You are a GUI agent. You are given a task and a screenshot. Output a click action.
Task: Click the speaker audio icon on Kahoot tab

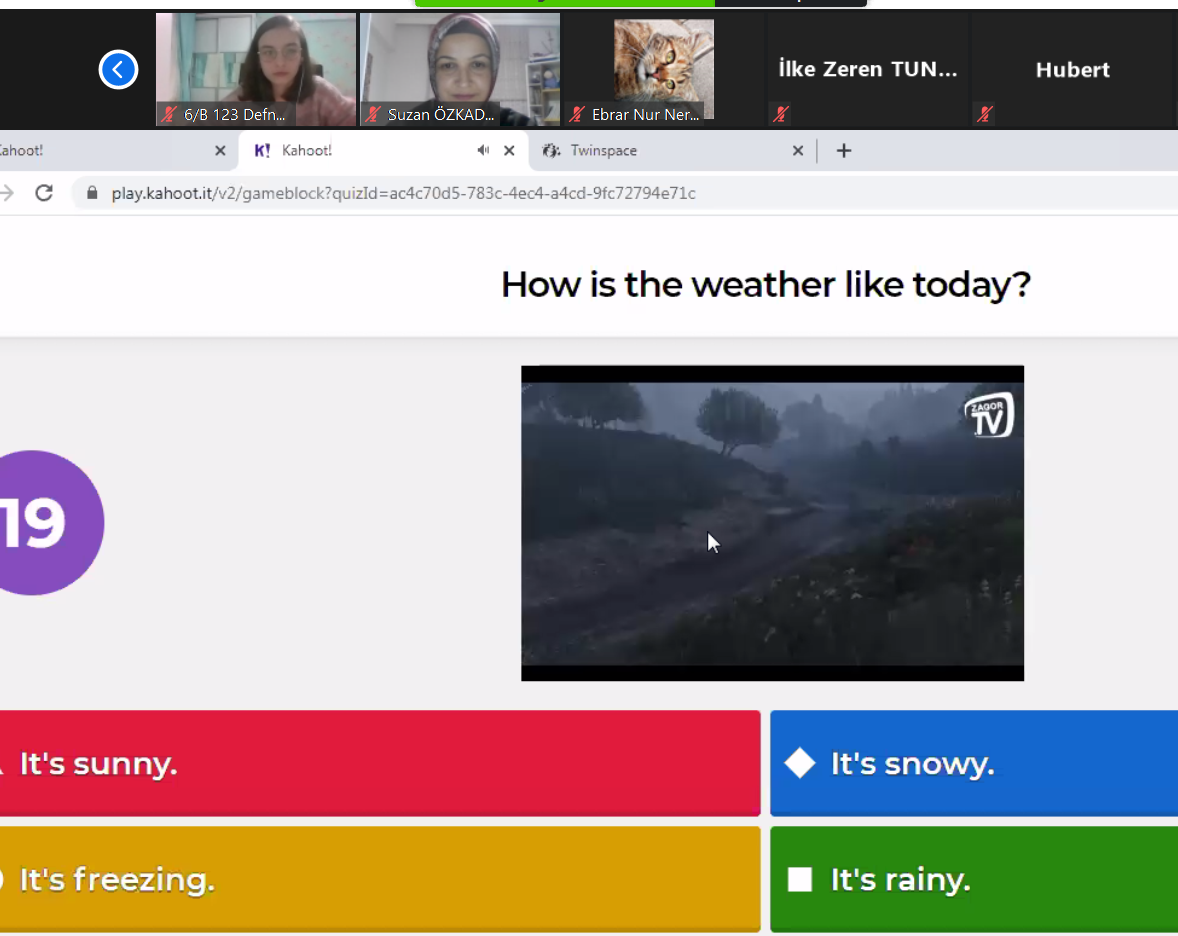pos(483,151)
